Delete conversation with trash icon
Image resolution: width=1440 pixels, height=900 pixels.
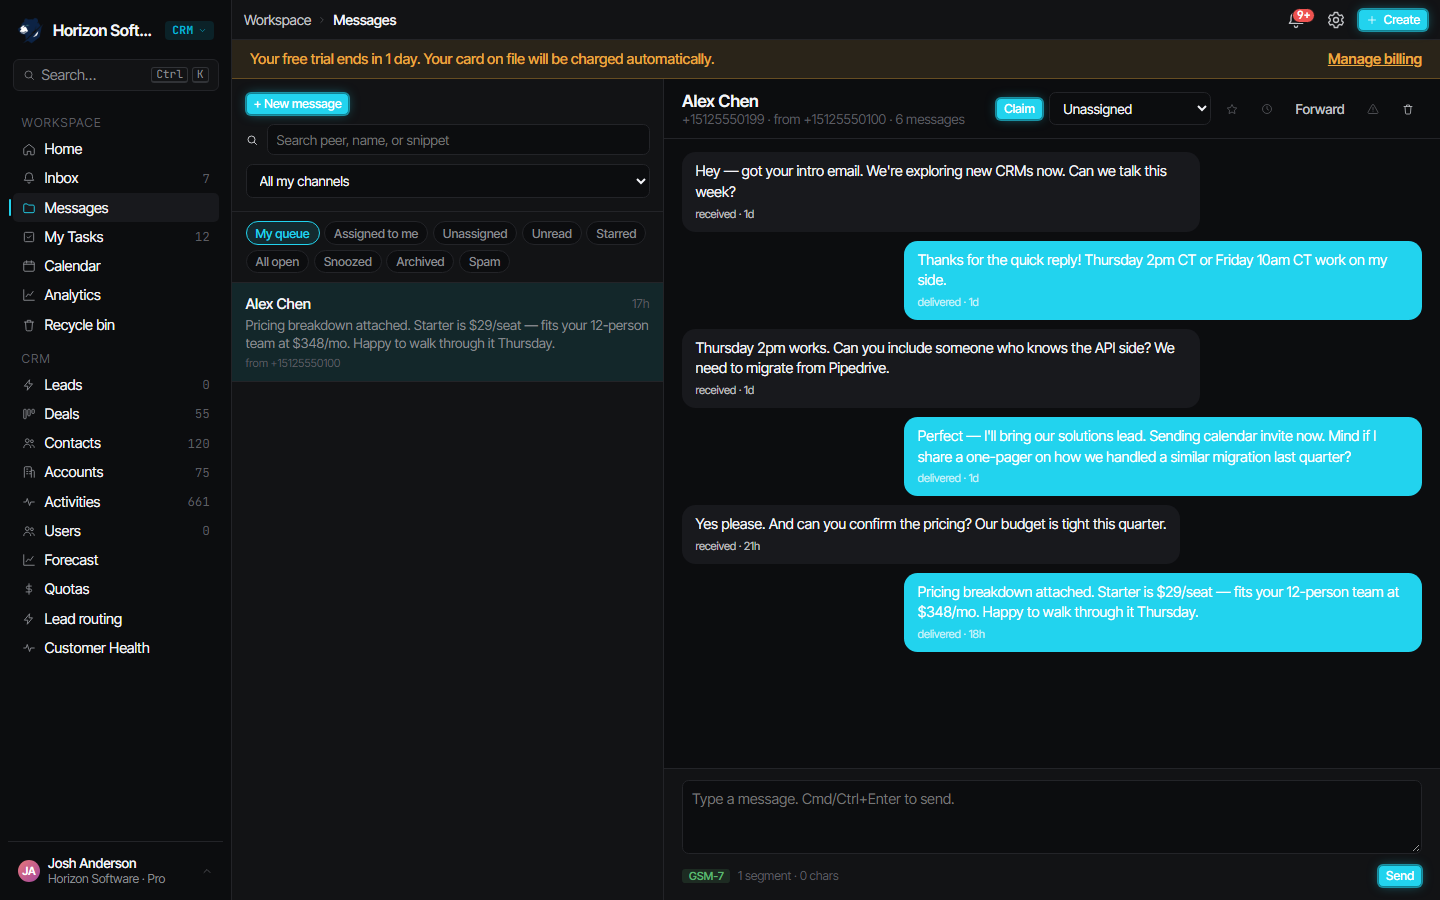[1408, 109]
